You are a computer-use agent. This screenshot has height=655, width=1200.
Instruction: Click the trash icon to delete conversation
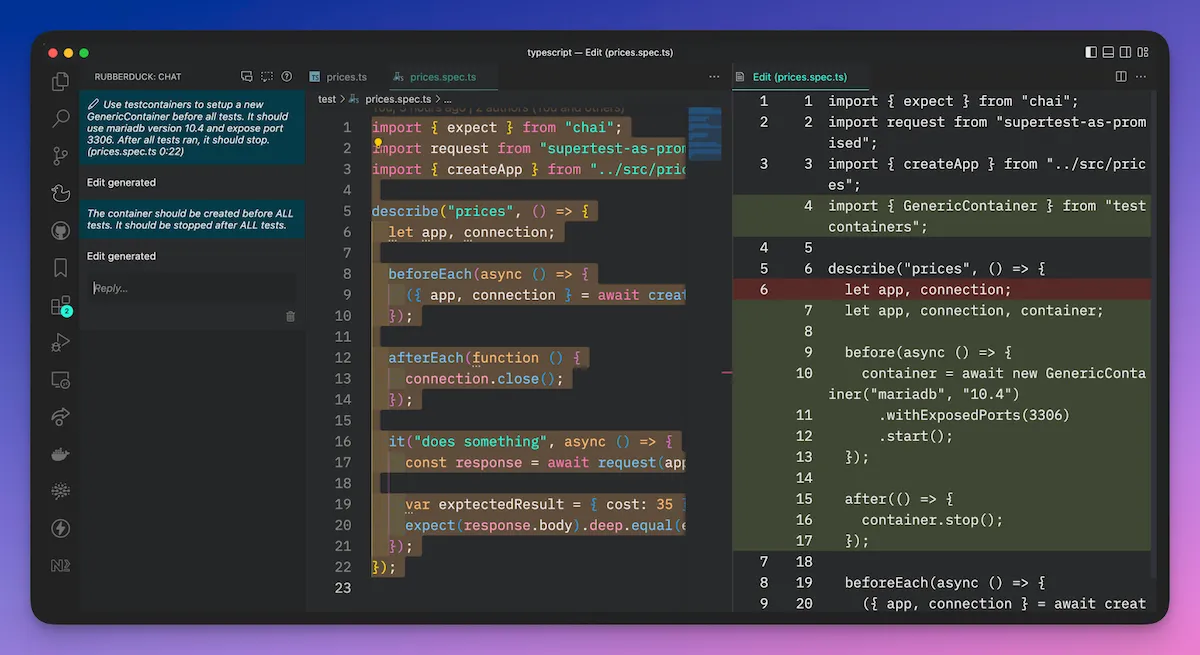click(290, 316)
